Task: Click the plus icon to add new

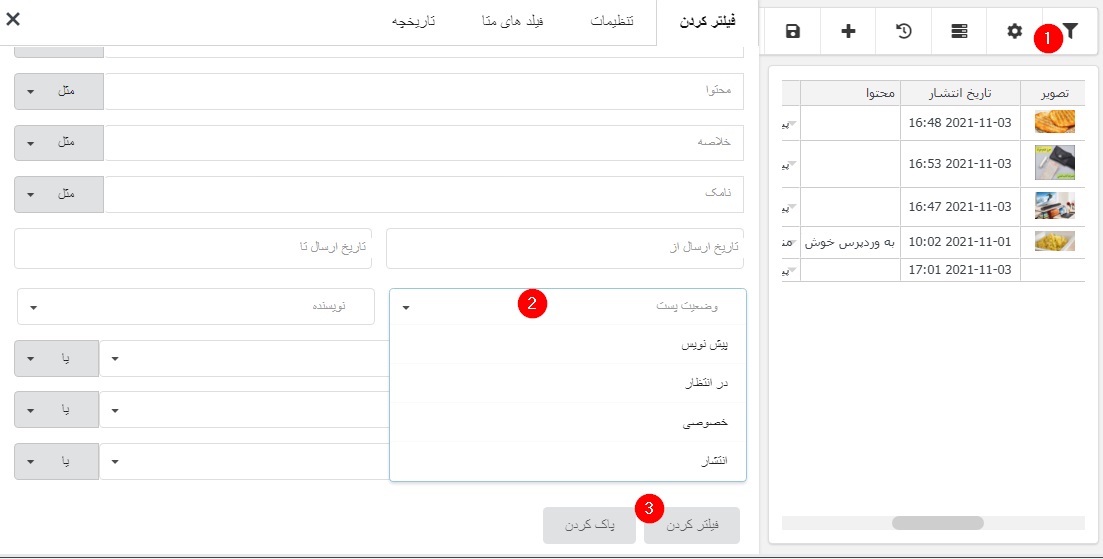Action: [x=848, y=32]
